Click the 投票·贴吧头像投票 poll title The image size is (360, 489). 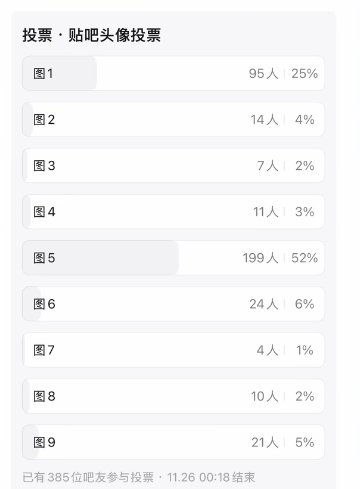tap(91, 35)
